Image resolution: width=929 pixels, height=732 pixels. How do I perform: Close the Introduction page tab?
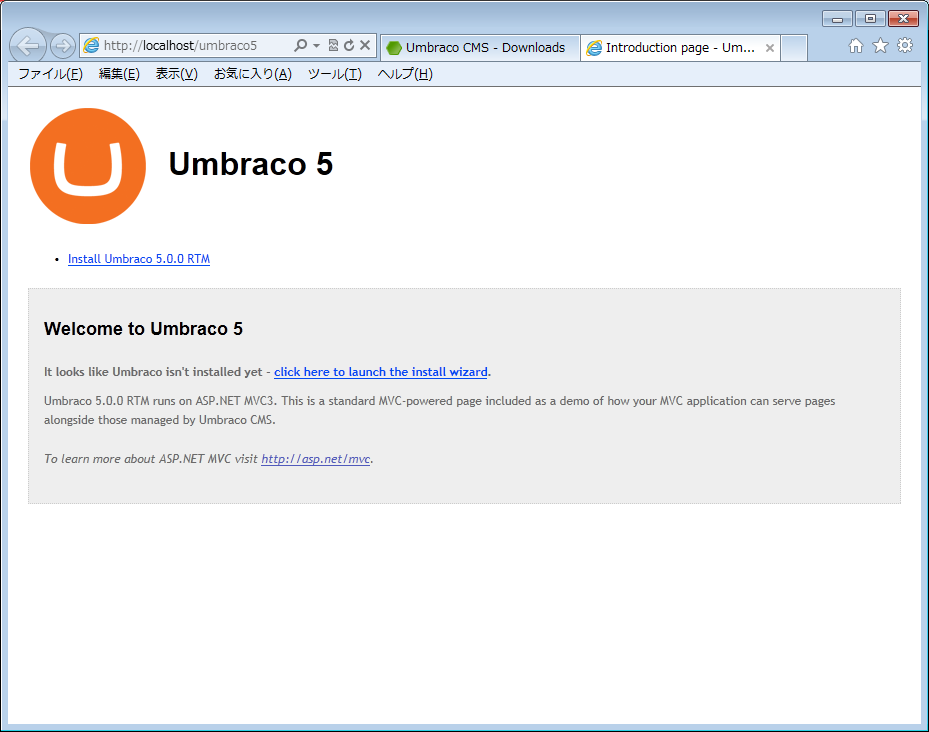point(770,48)
